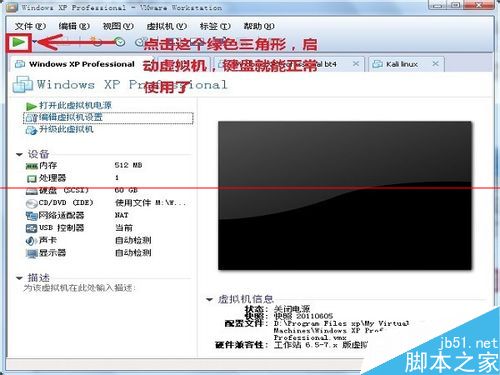The image size is (500, 375).
Task: Open the 视图 (View) menu
Action: [118, 26]
